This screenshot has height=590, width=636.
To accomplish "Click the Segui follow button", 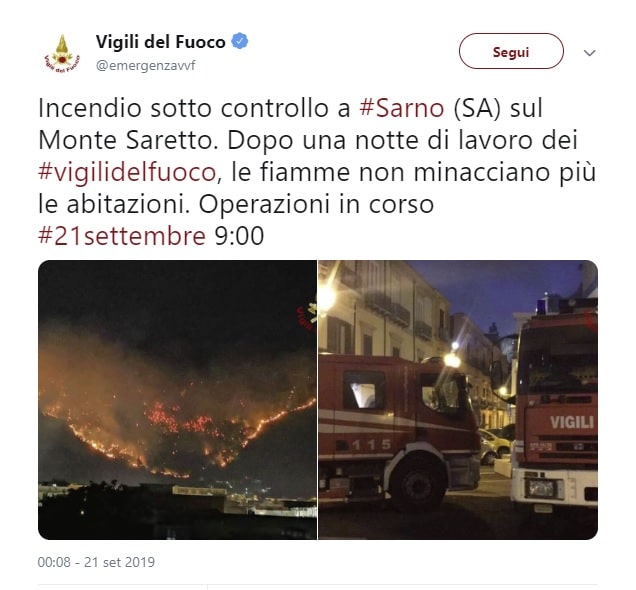I will click(x=511, y=51).
